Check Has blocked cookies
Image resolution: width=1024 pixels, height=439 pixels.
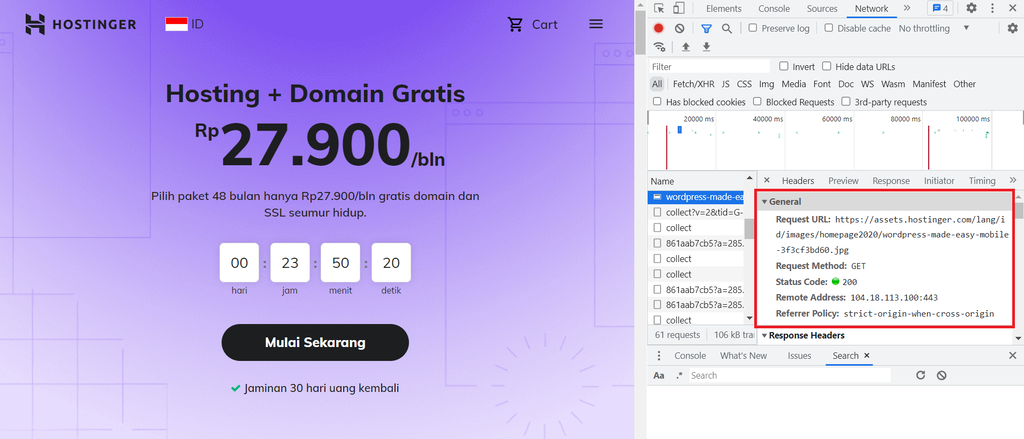tap(658, 102)
